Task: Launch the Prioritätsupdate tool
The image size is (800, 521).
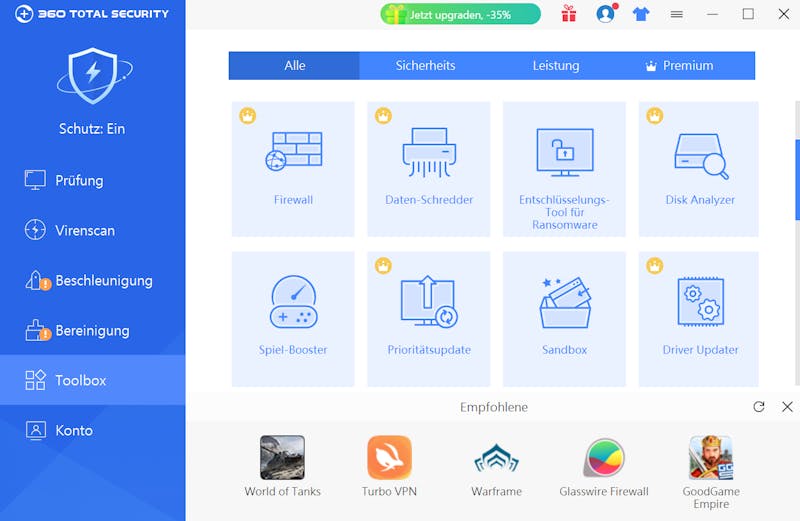Action: (x=429, y=319)
